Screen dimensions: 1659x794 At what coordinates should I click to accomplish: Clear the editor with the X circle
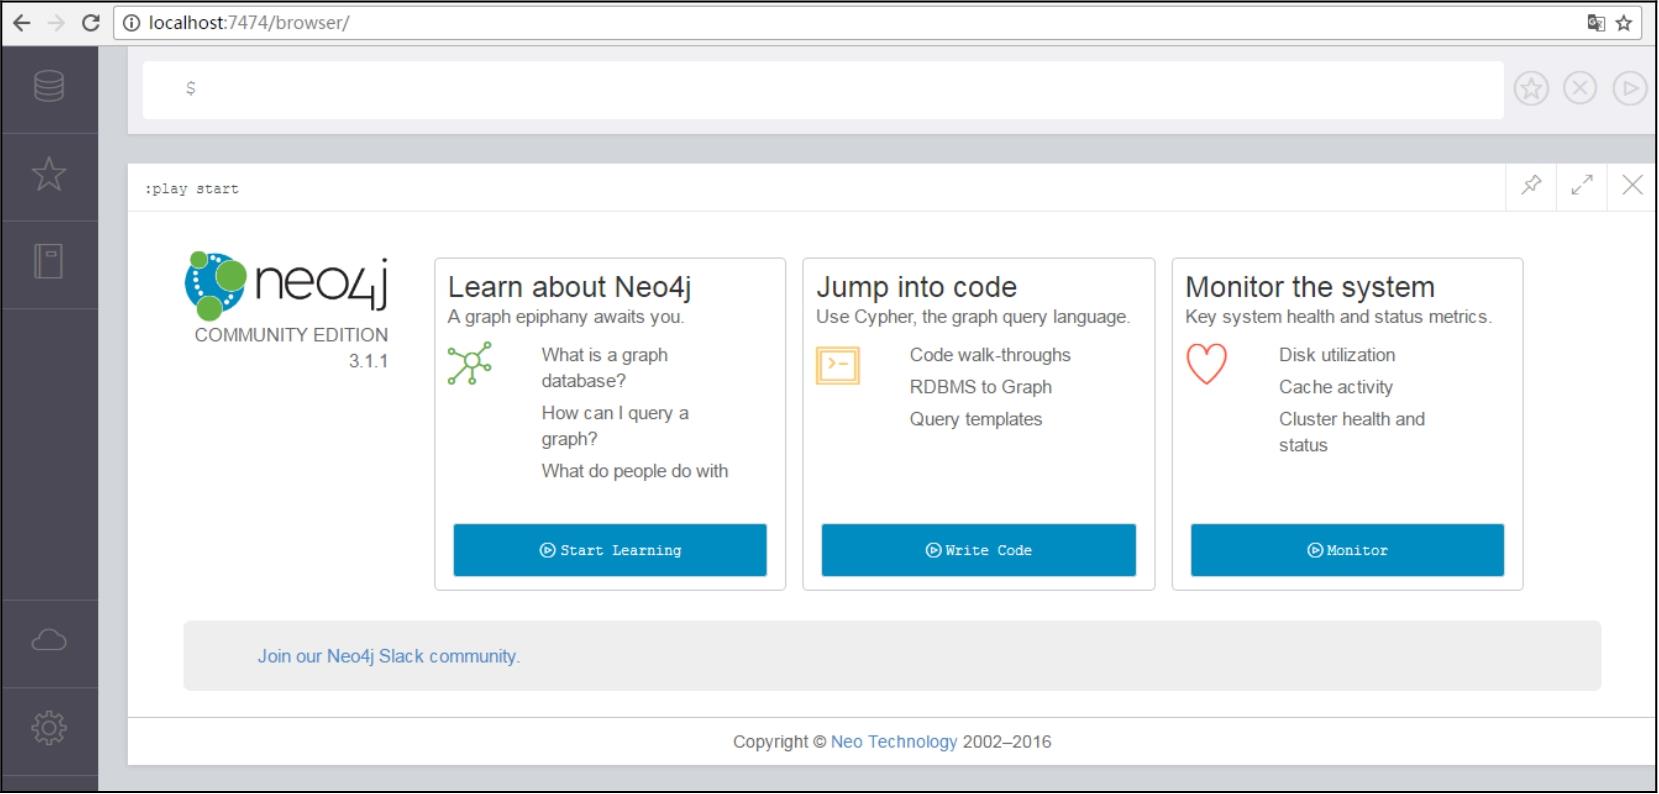click(1580, 89)
